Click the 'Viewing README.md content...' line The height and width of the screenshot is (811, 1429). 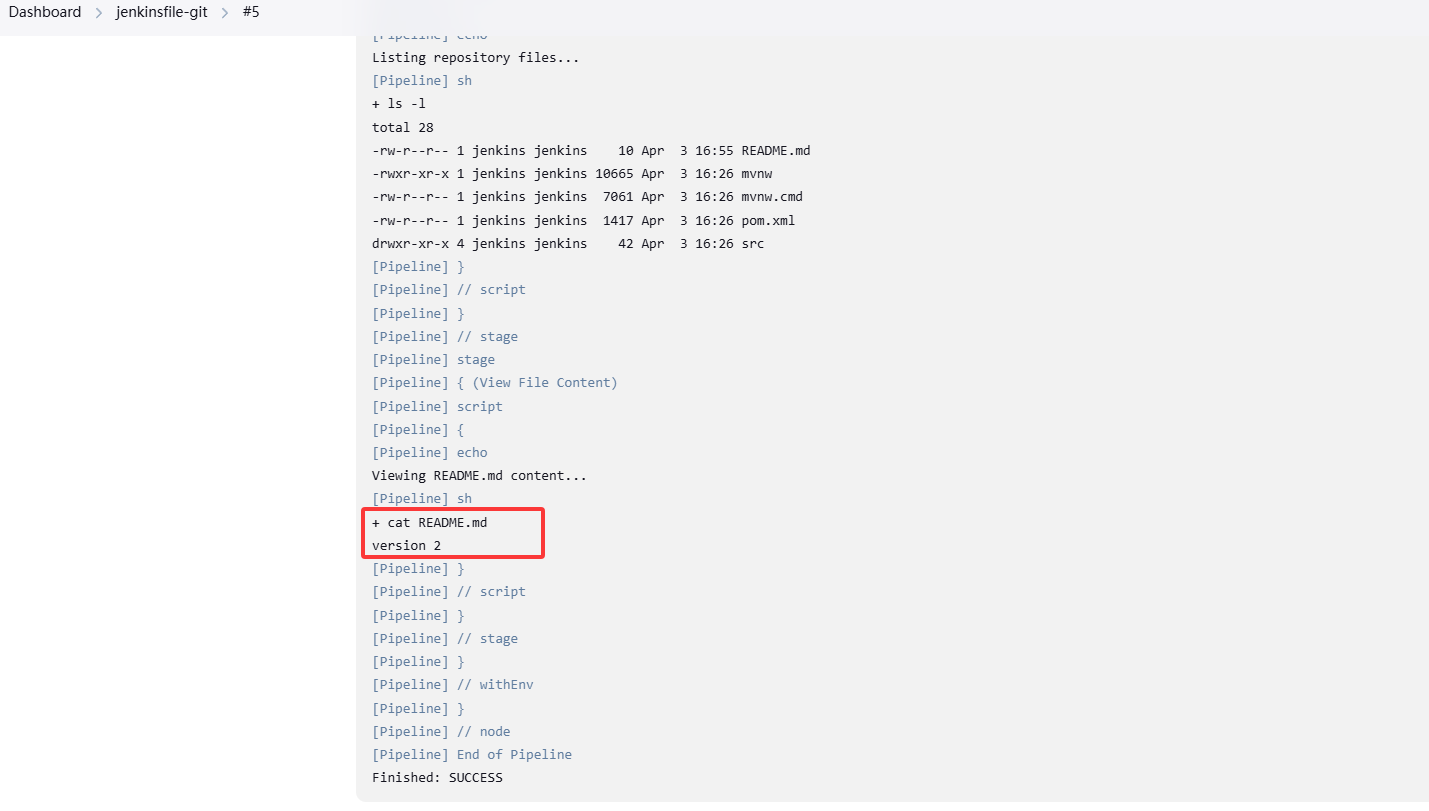[479, 476]
